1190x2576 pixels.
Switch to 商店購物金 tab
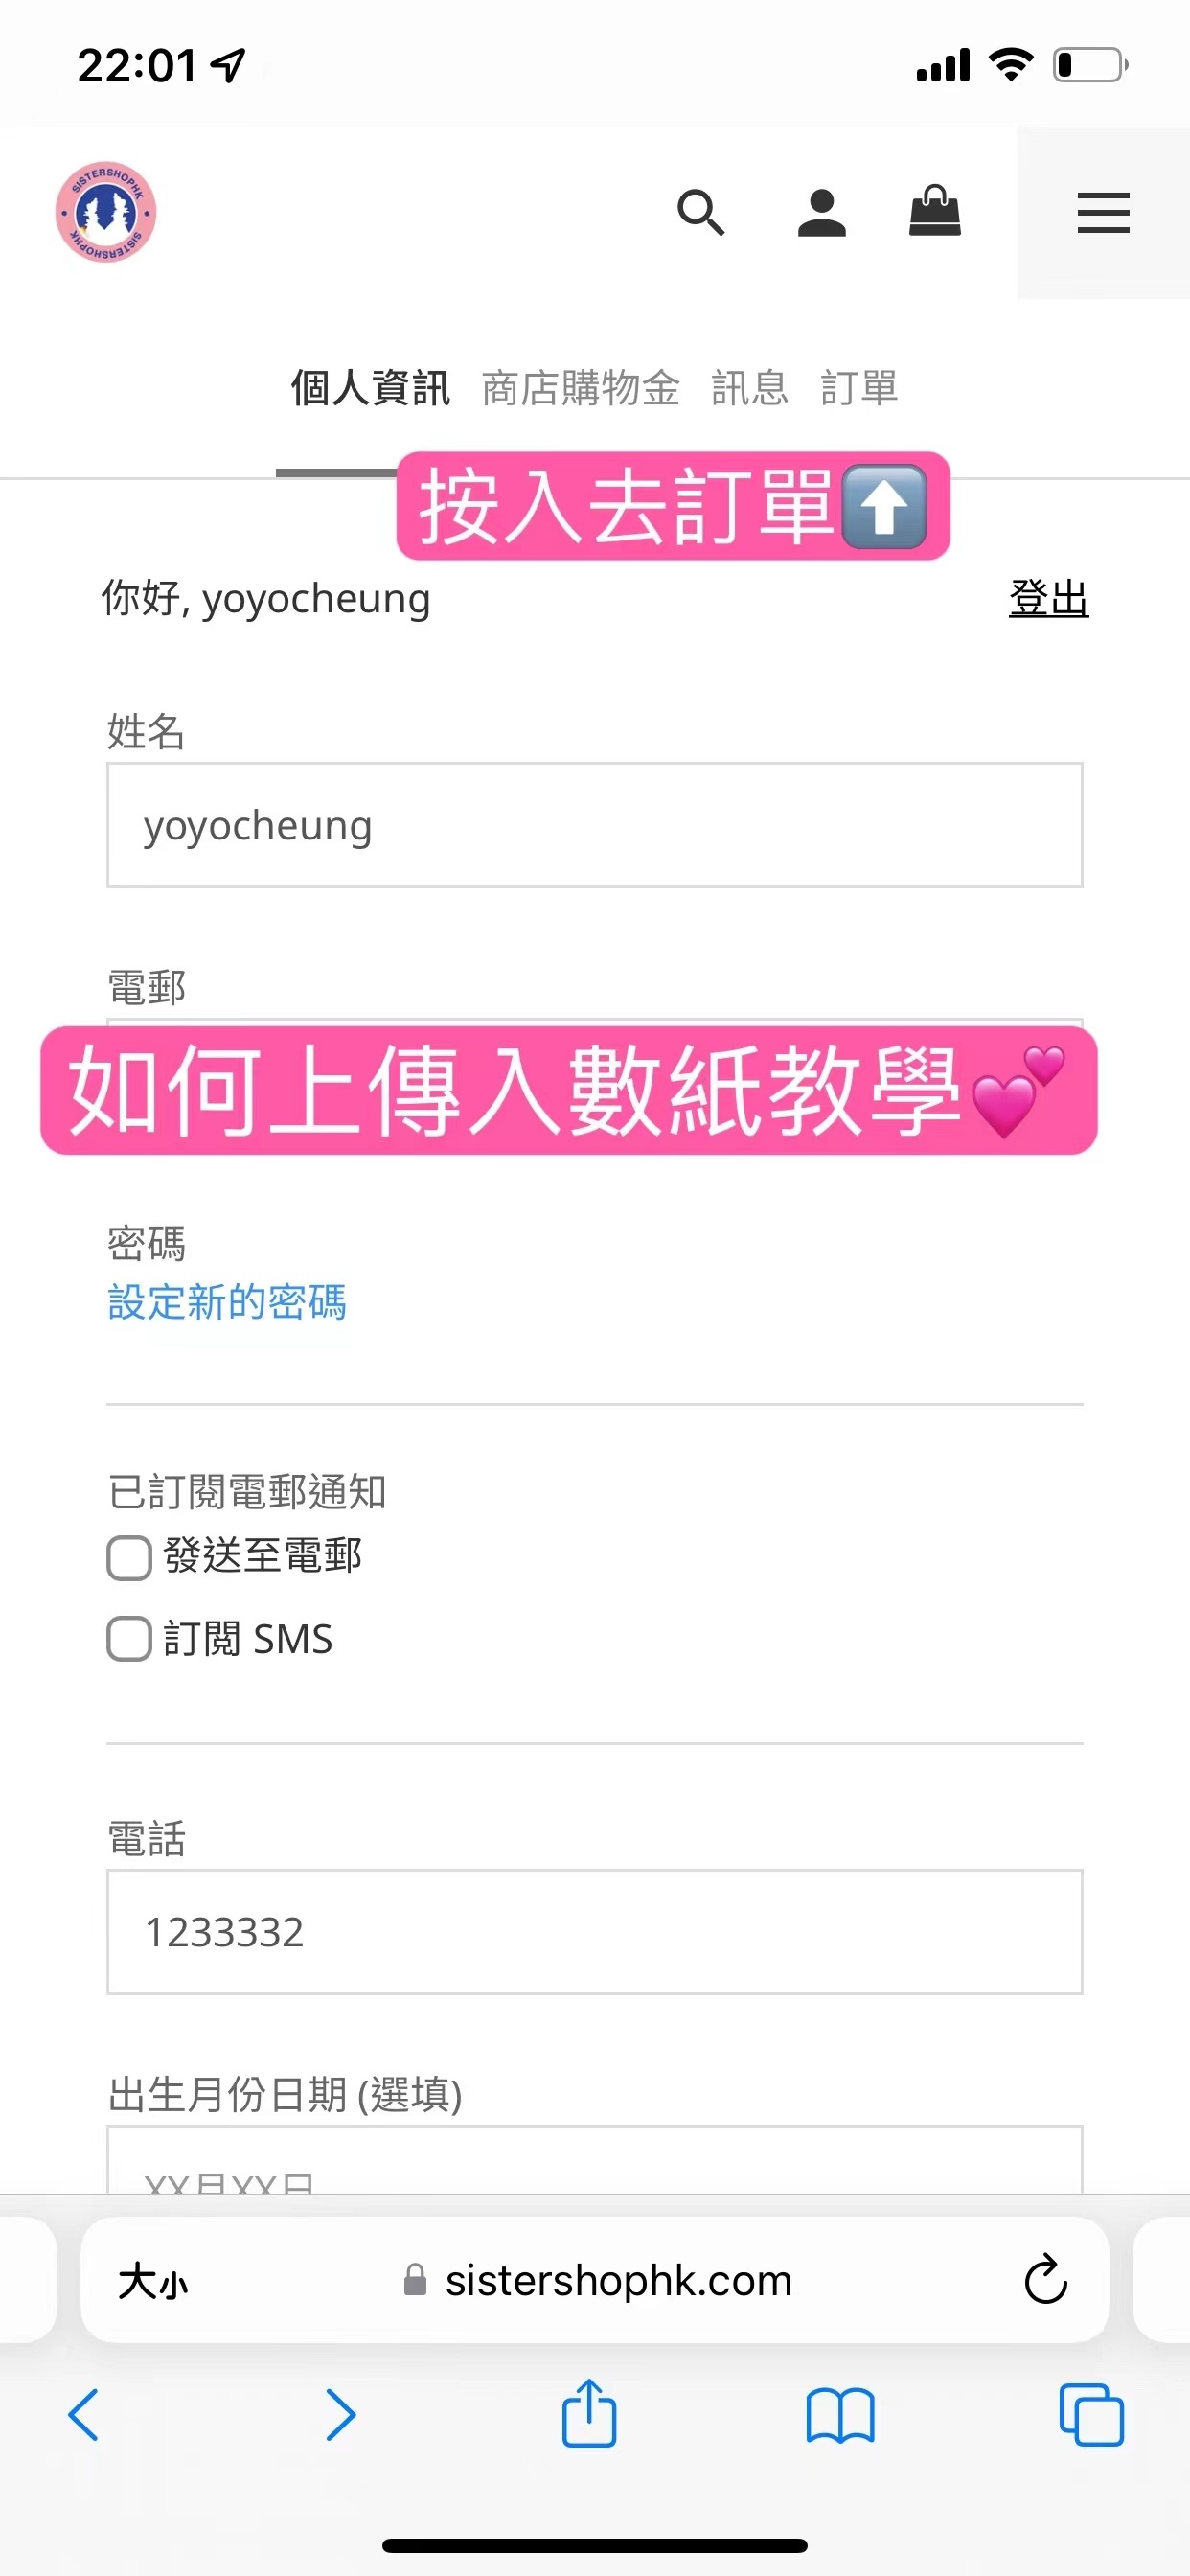[x=581, y=388]
